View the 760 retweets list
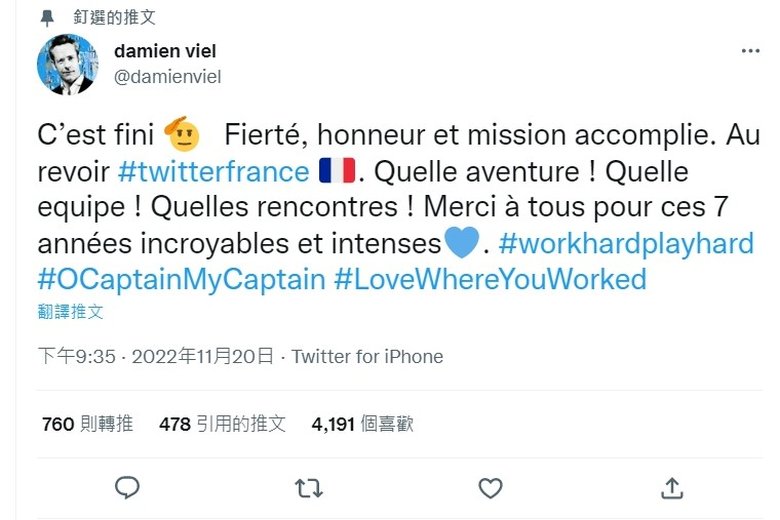 click(87, 424)
